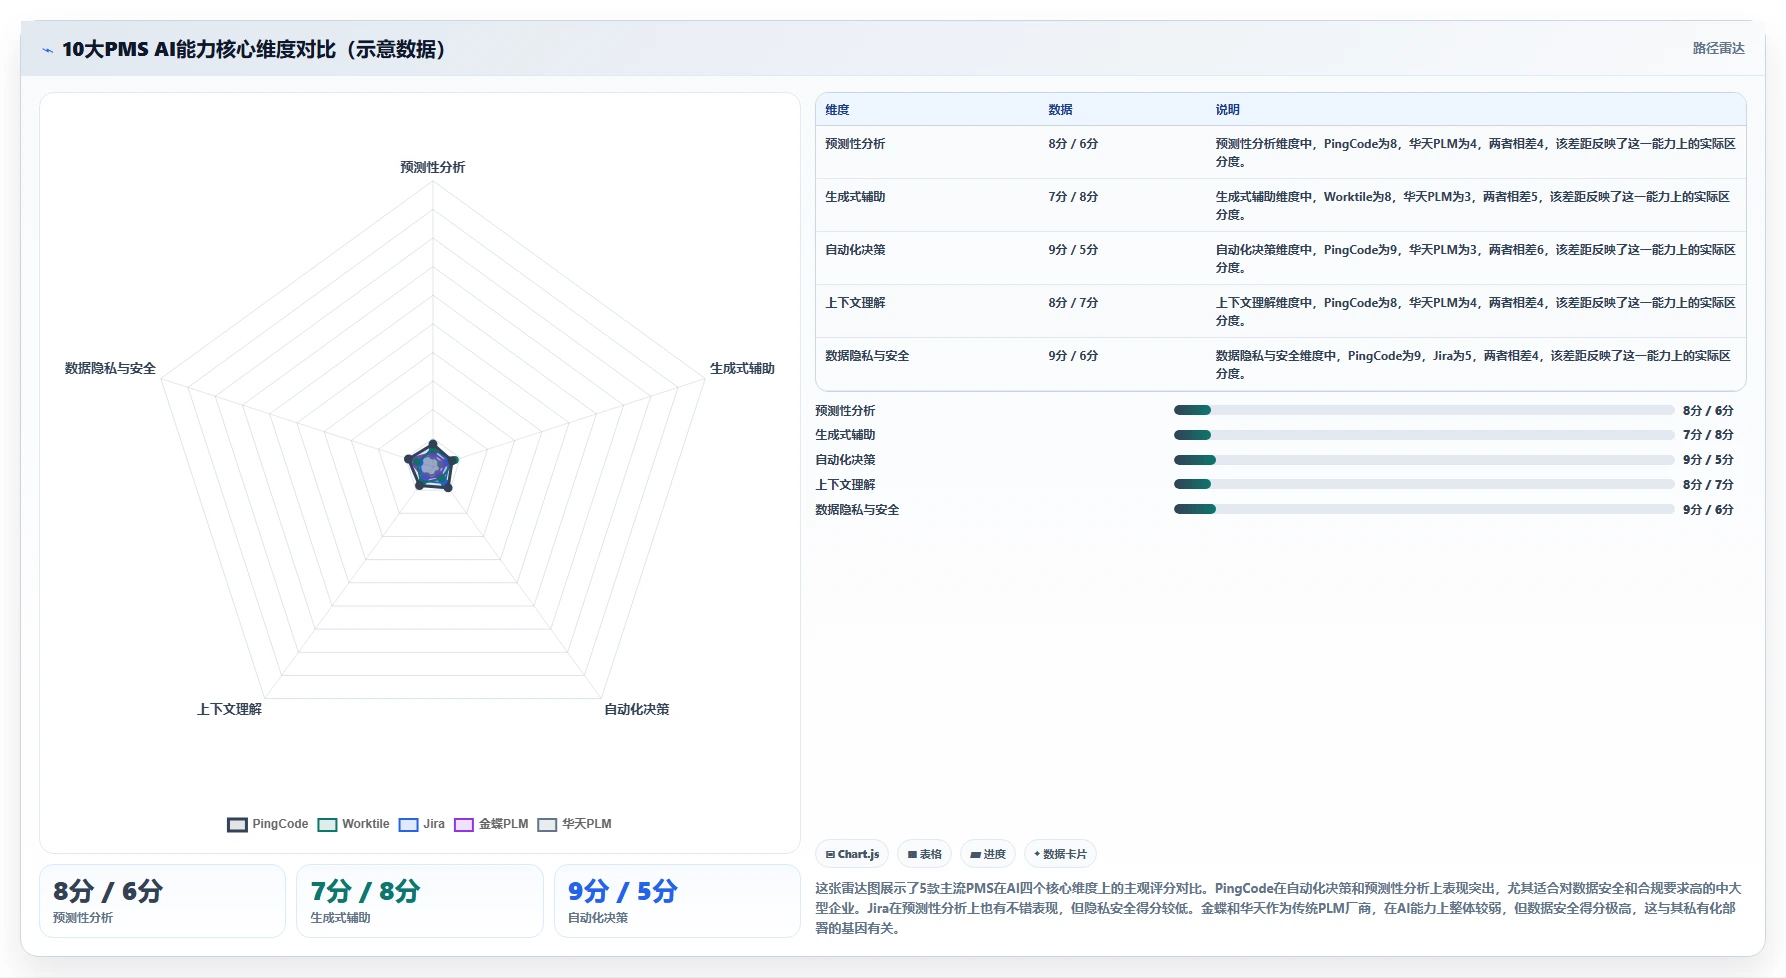Toggle PingCode series in chart legend
The height and width of the screenshot is (978, 1786).
pos(268,824)
